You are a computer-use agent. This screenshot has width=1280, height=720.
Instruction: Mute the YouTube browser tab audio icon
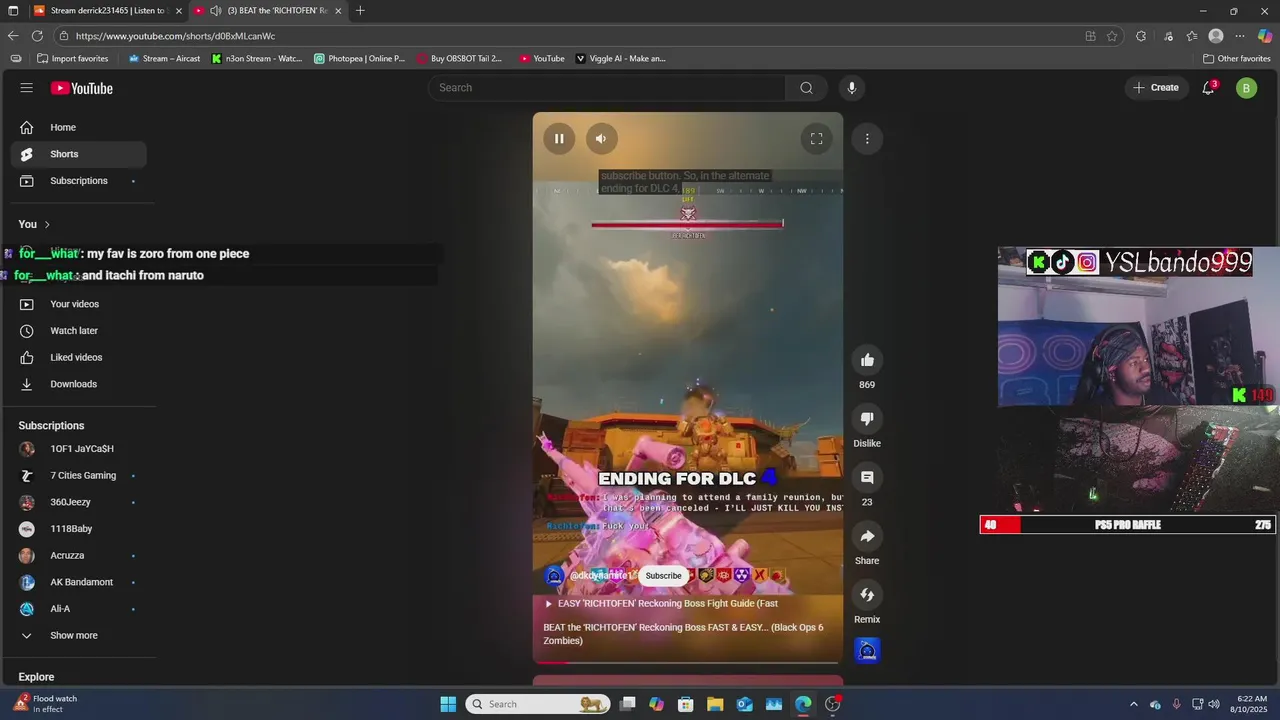(x=215, y=11)
